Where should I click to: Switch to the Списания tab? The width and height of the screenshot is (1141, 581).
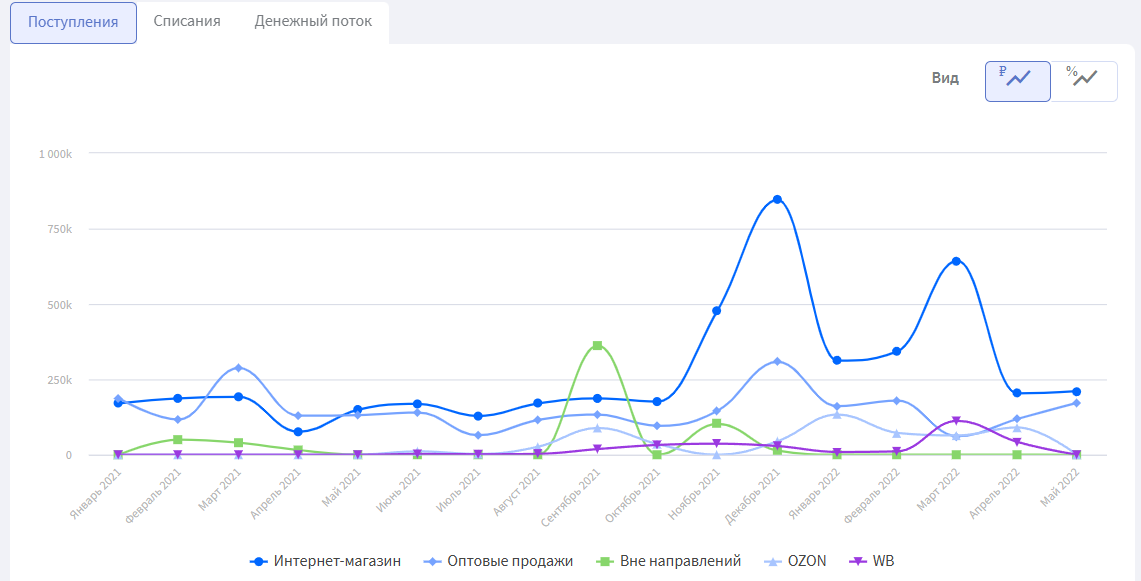tap(187, 21)
